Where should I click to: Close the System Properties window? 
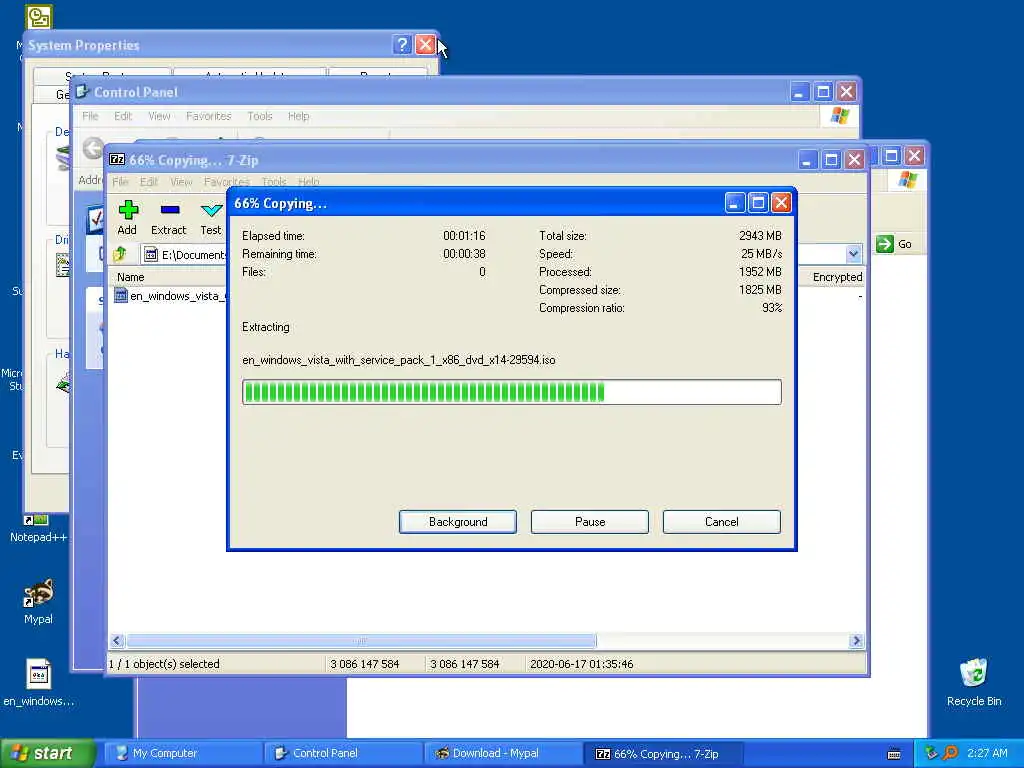425,44
